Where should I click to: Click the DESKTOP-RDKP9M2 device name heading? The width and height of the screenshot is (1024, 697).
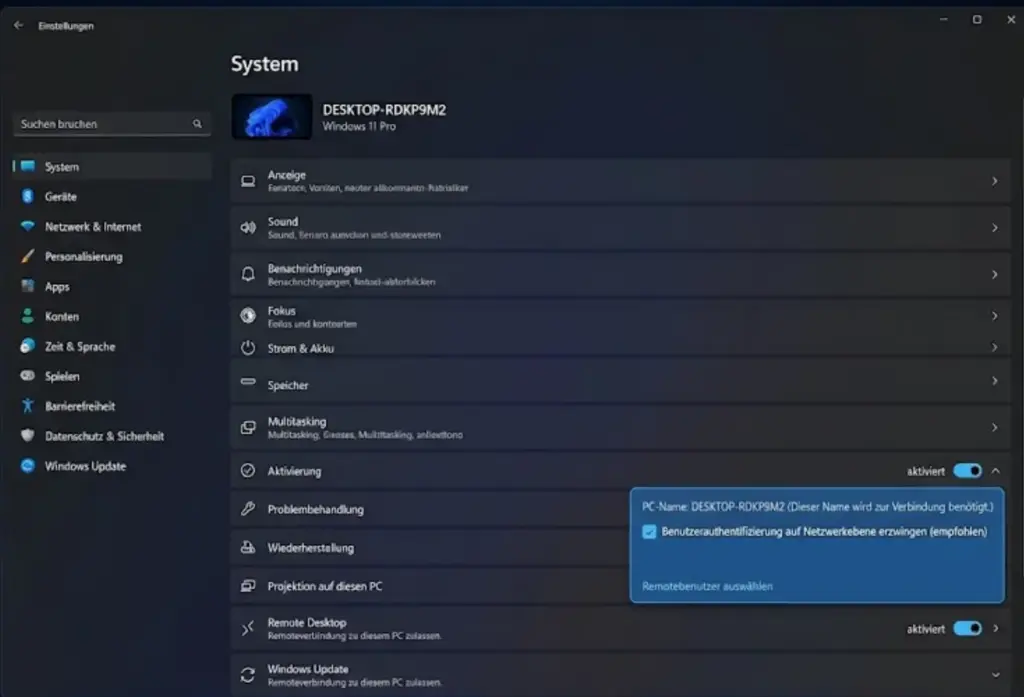coord(384,110)
